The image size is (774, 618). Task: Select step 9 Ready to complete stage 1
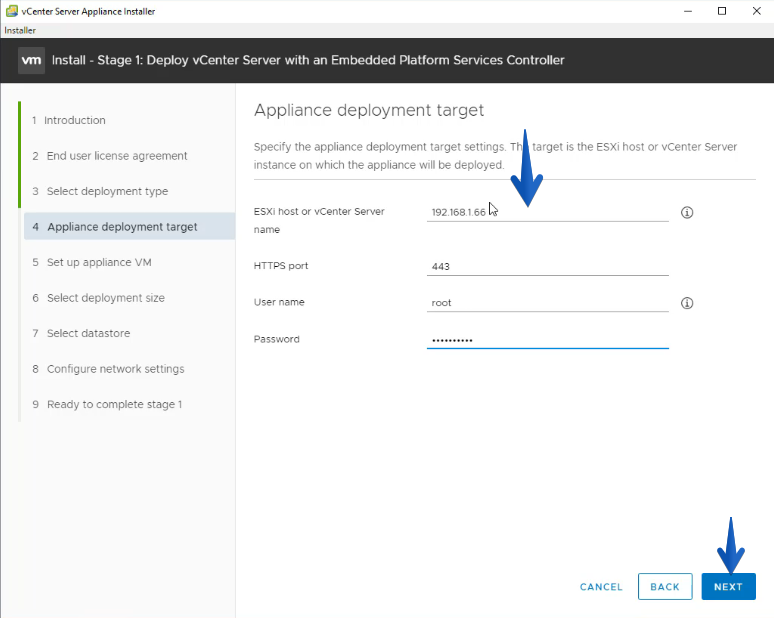pos(107,404)
